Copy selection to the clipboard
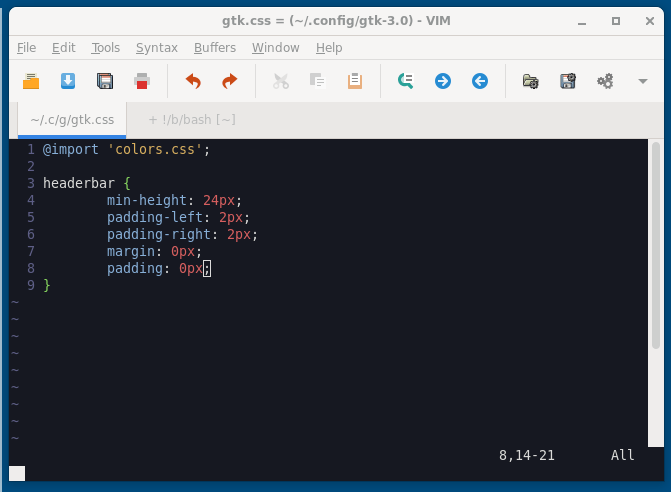Viewport: 671px width, 492px height. (x=318, y=81)
